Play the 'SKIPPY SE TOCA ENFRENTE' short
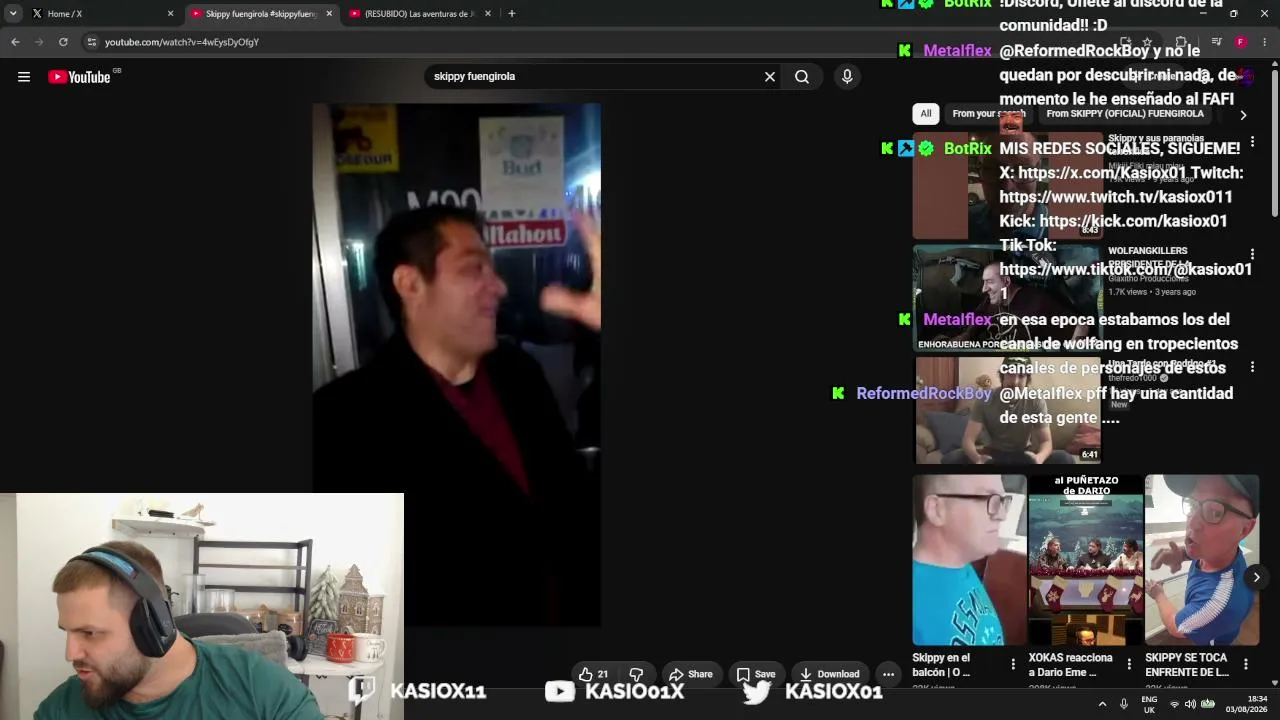The height and width of the screenshot is (720, 1280). click(1202, 560)
